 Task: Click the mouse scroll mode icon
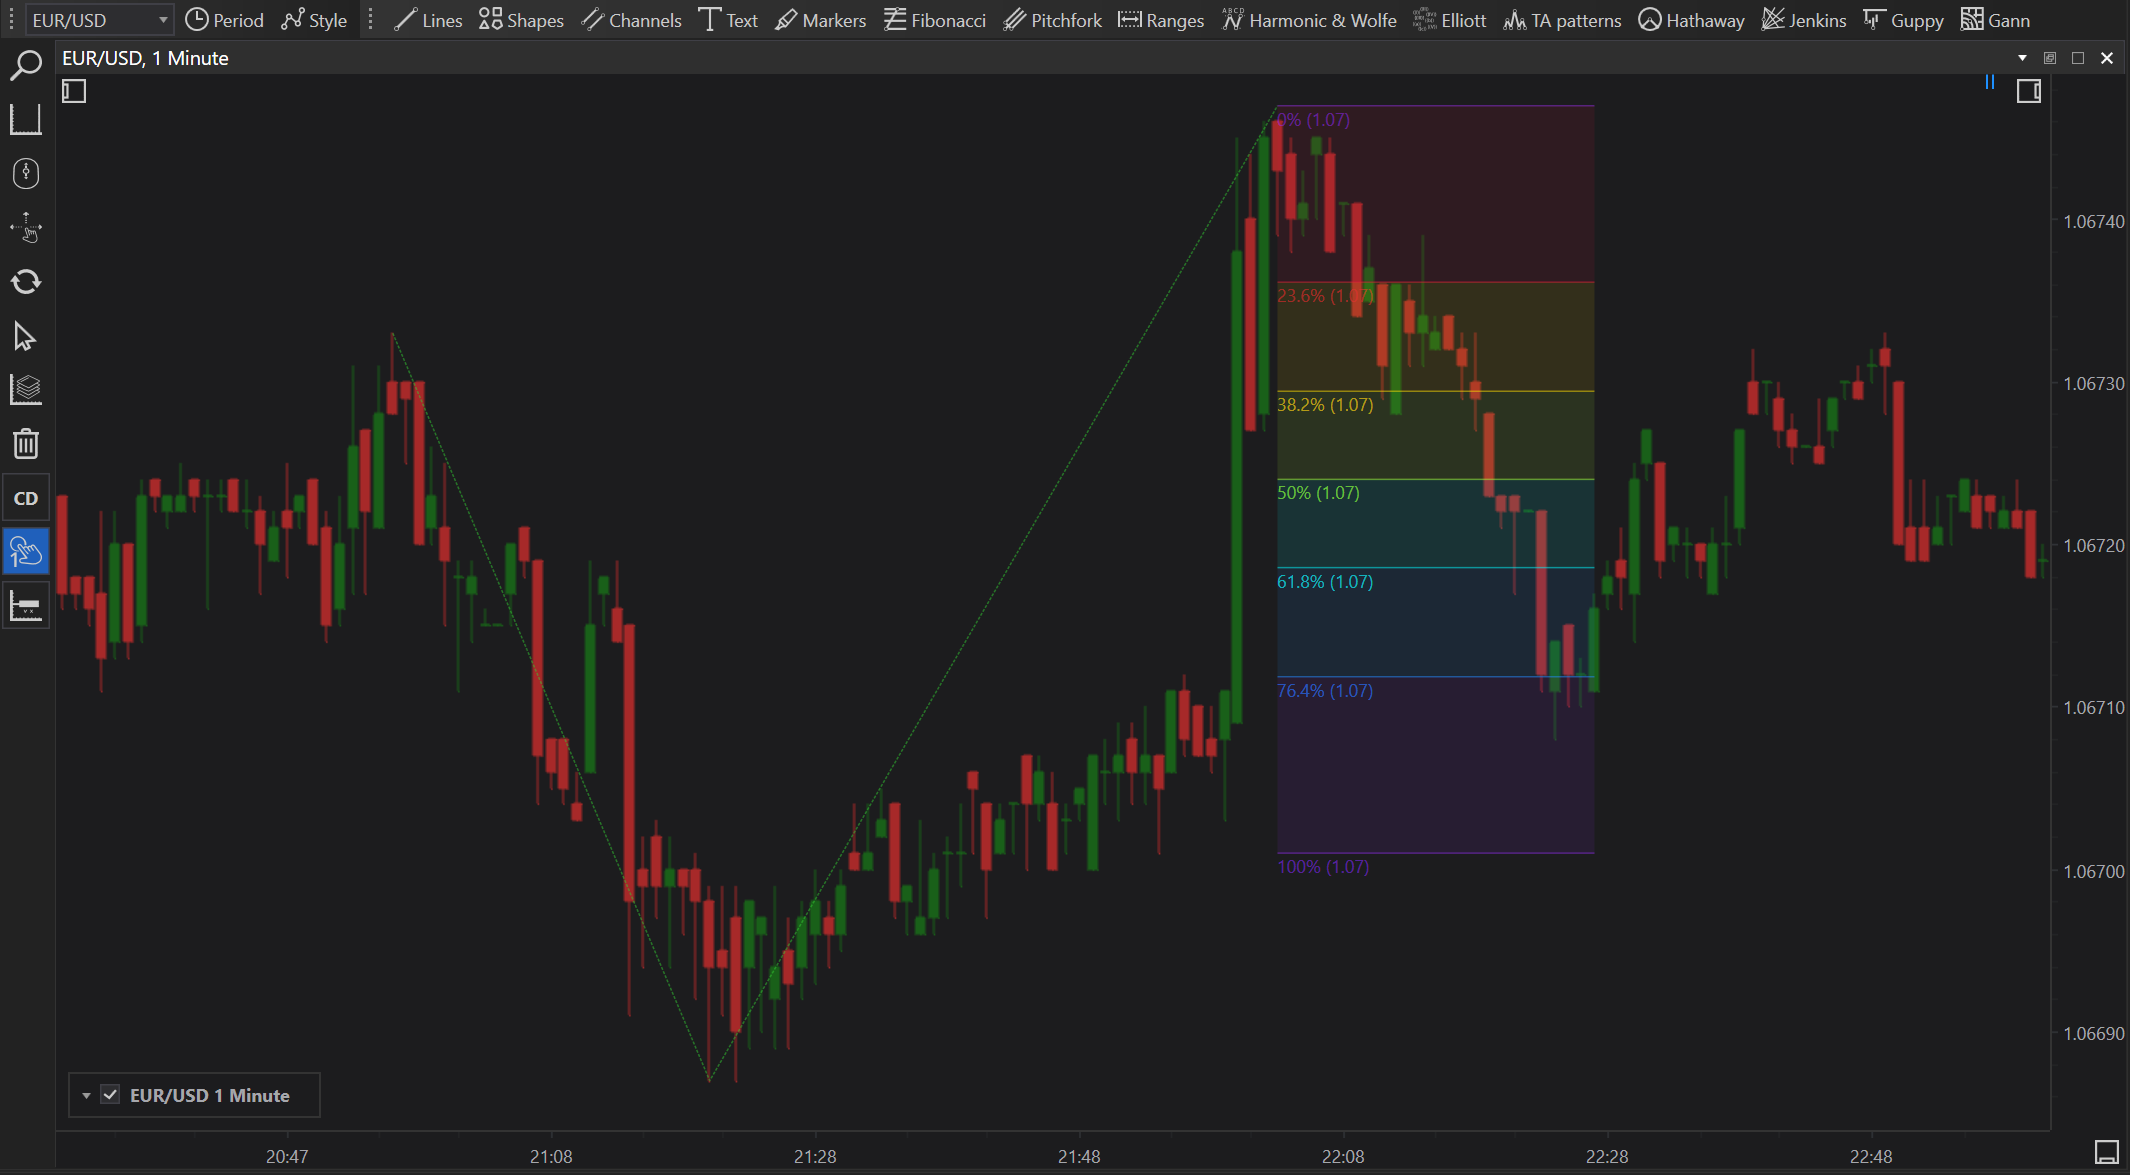(25, 174)
